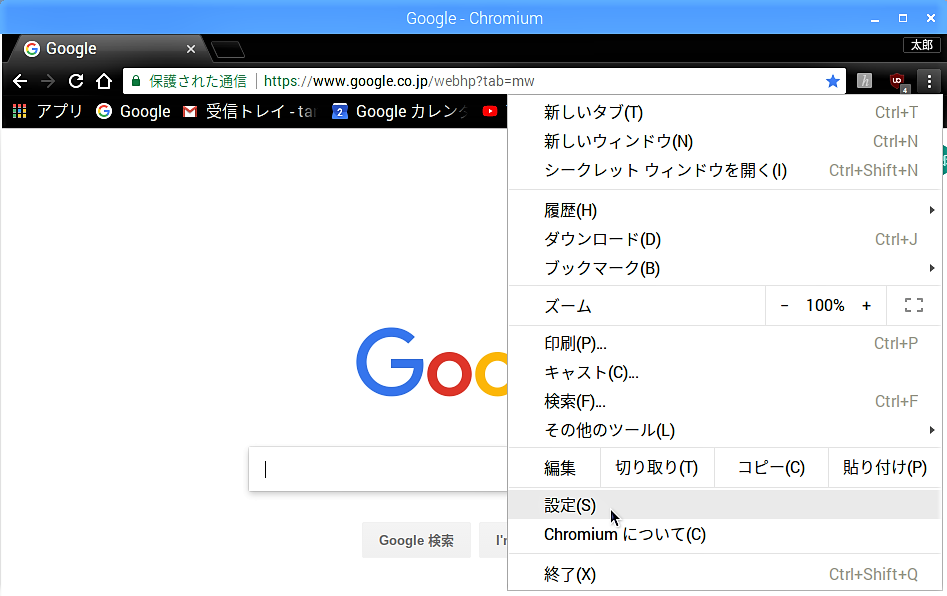
Task: Reload the current page
Action: coord(75,81)
